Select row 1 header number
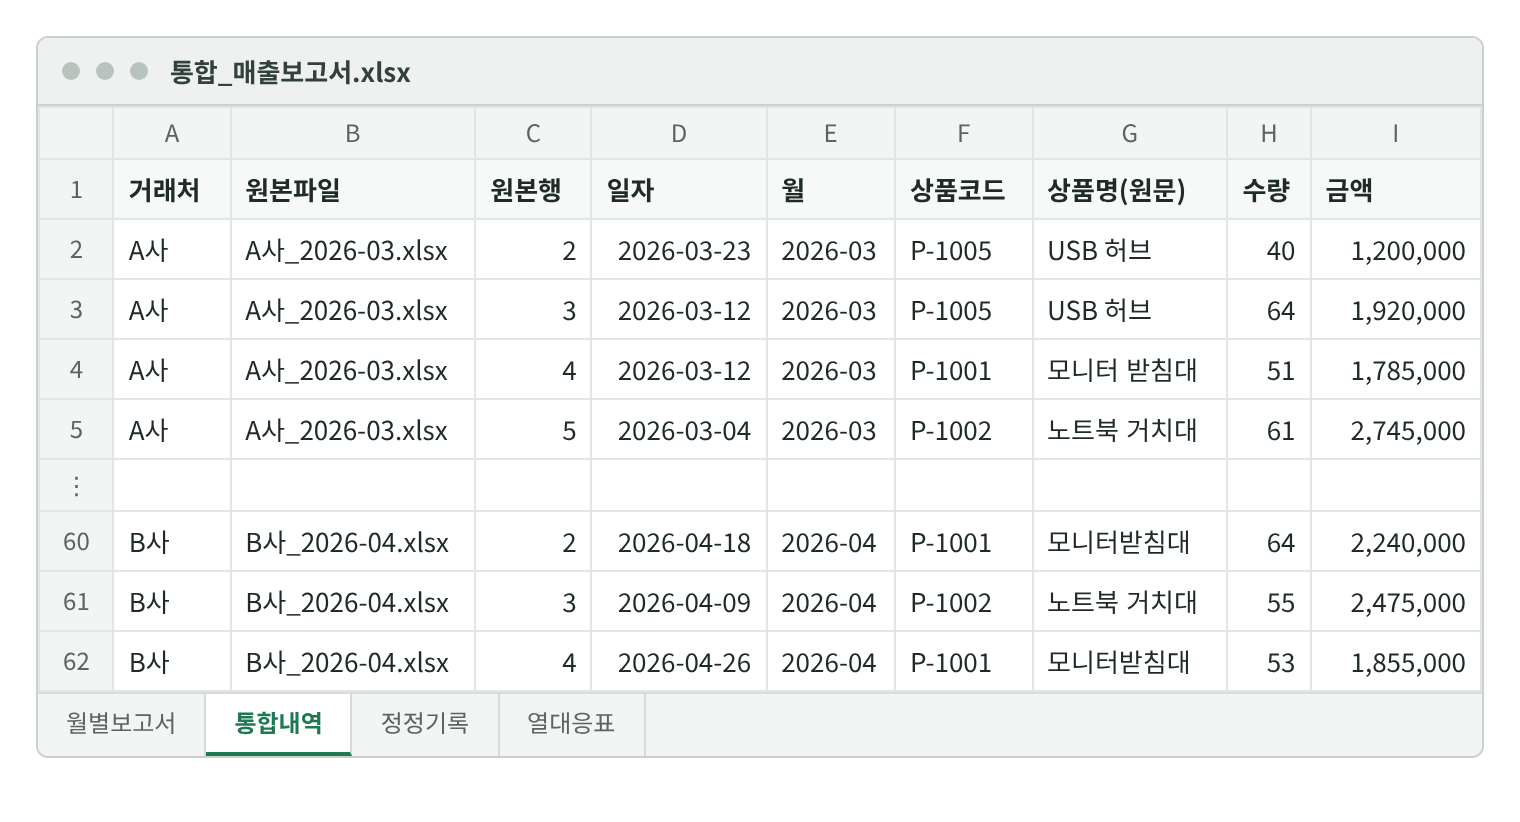 (x=76, y=190)
